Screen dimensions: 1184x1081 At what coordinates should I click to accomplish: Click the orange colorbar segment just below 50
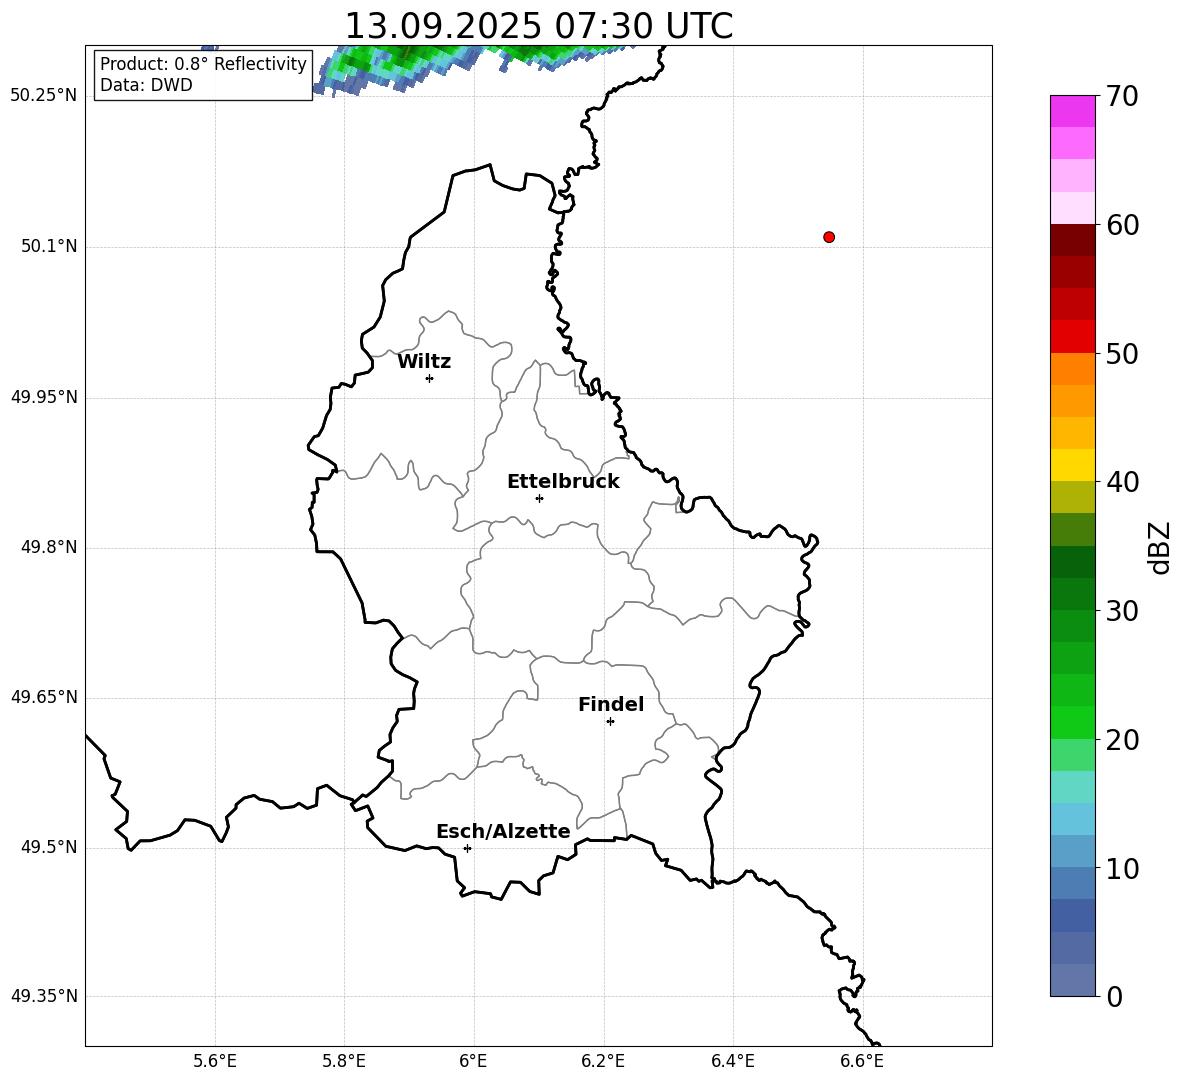click(x=1073, y=369)
